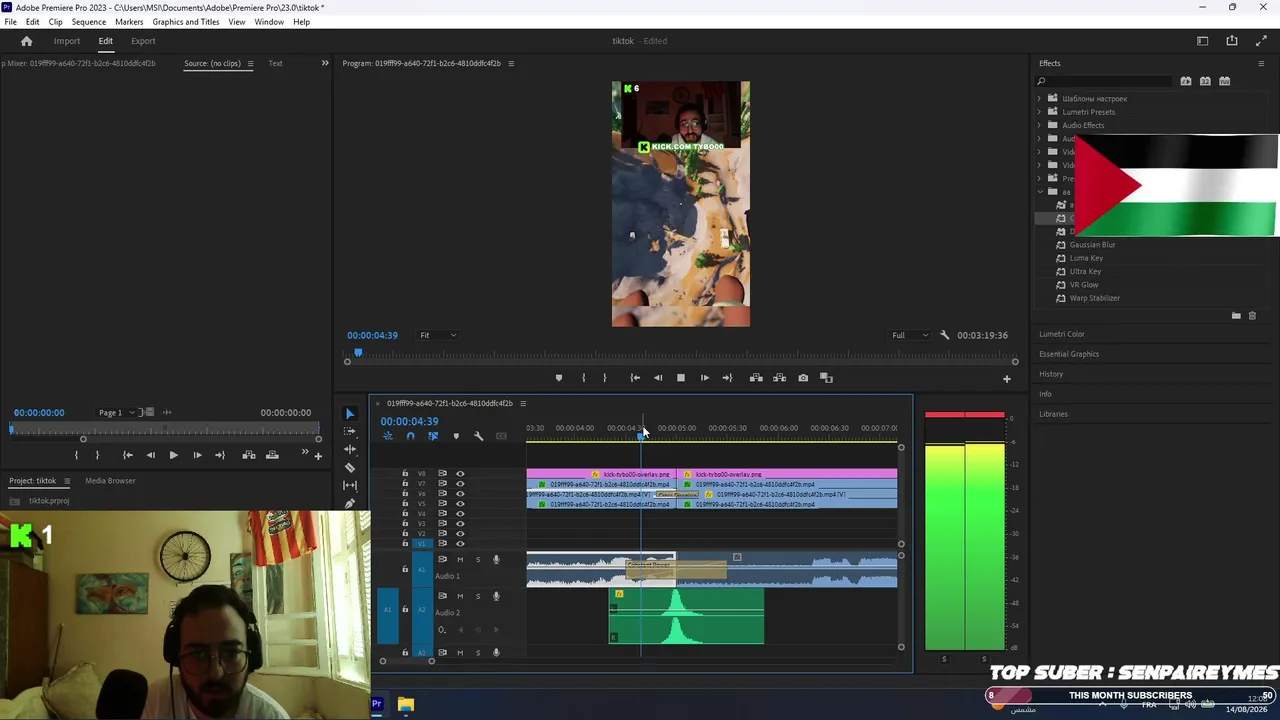This screenshot has height=720, width=1280.
Task: Switch to the Import workspace tab
Action: [x=67, y=41]
